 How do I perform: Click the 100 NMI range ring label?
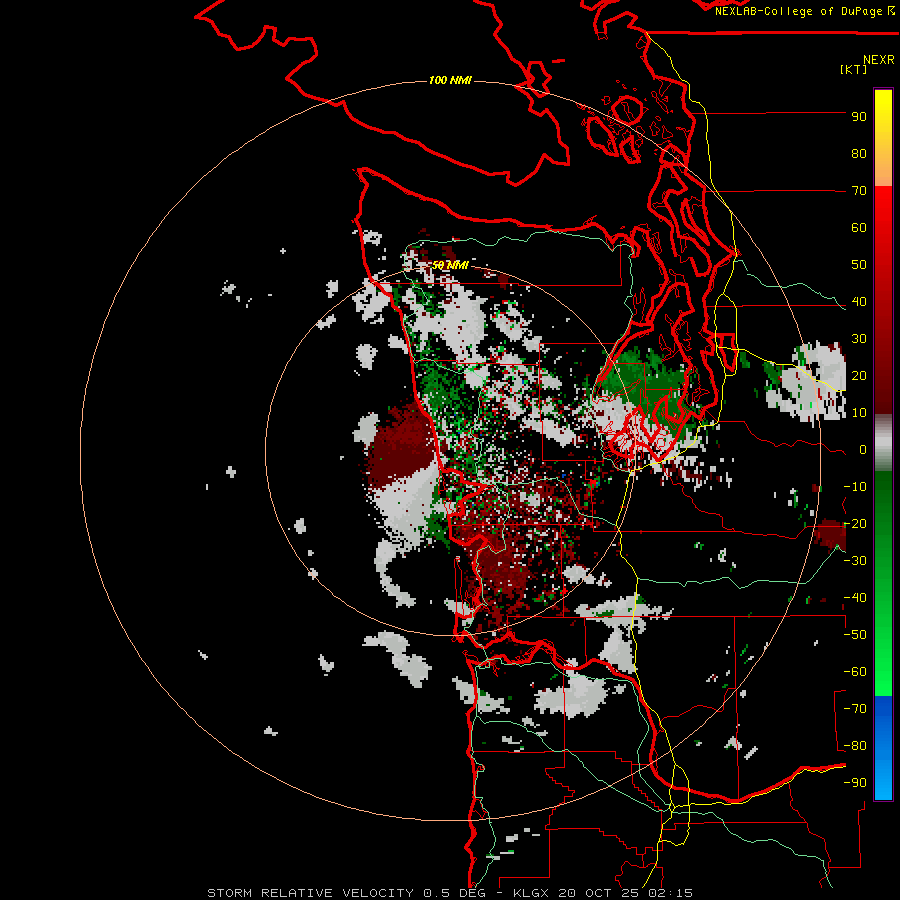[x=450, y=80]
